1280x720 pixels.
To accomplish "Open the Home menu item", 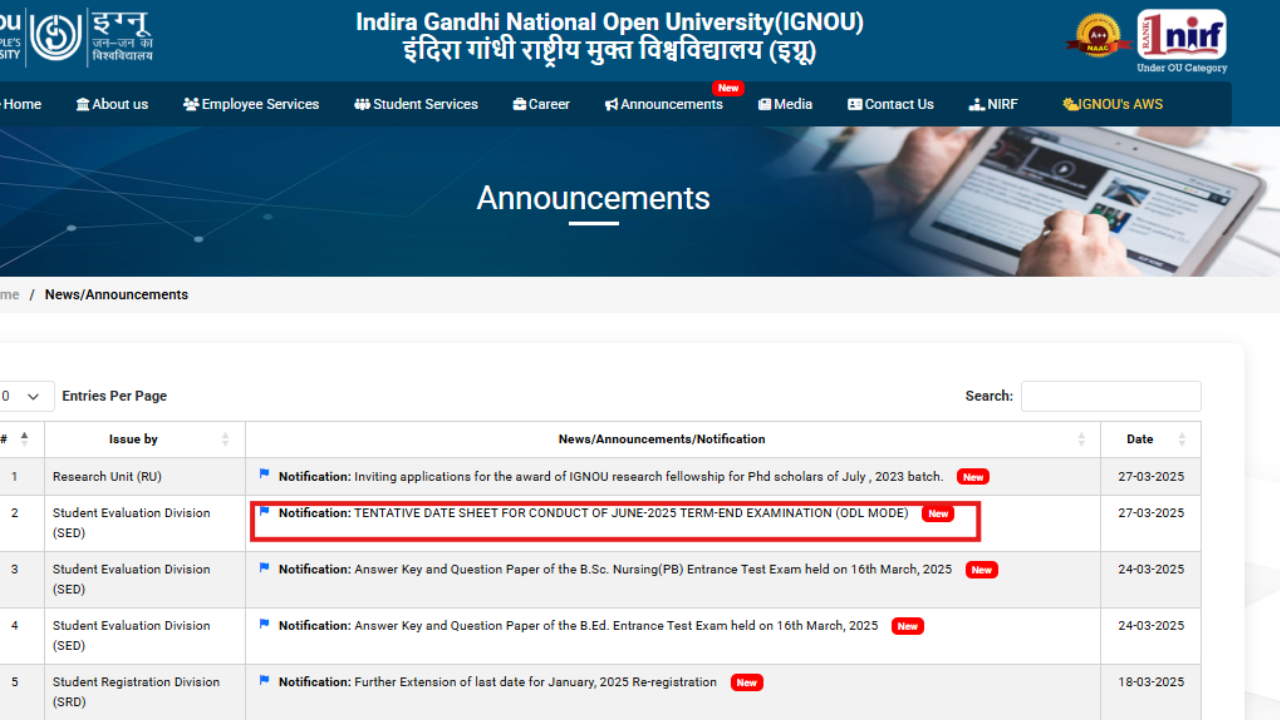I will (x=20, y=104).
